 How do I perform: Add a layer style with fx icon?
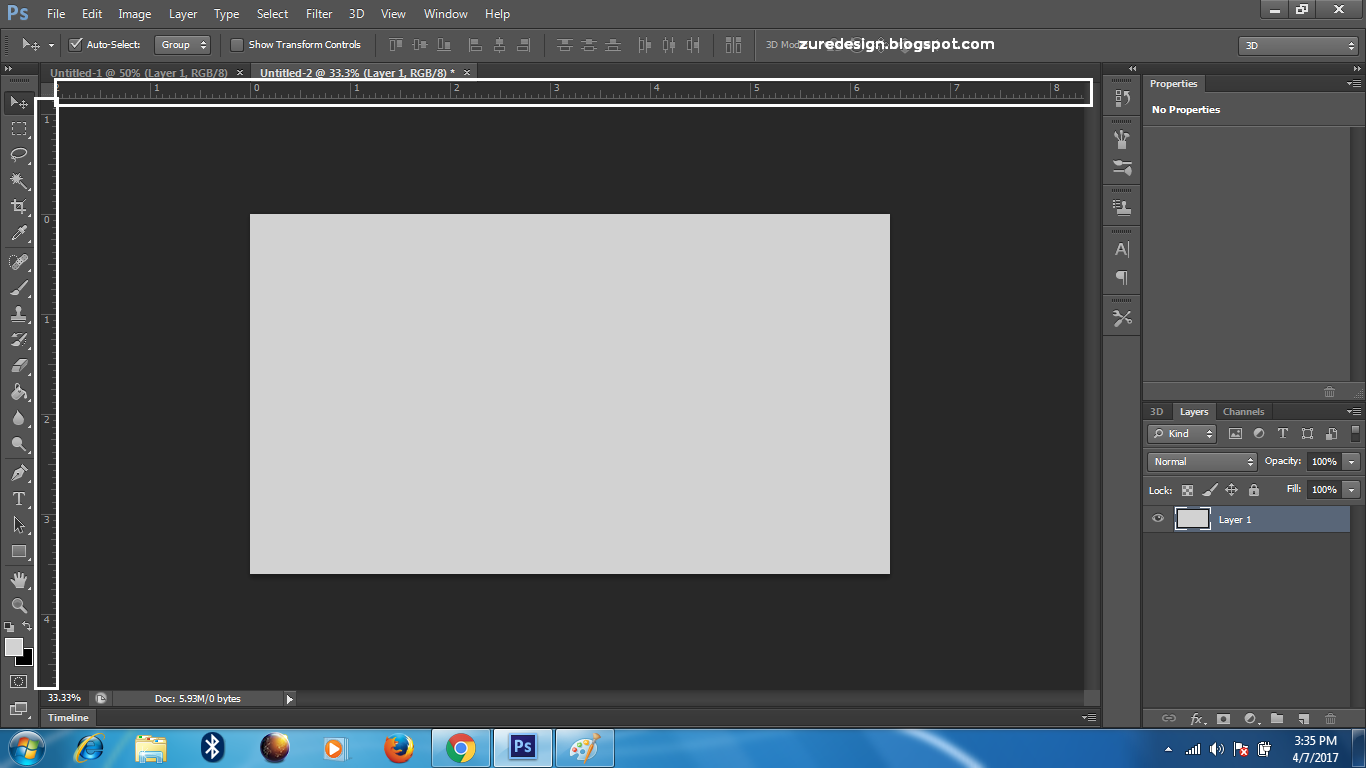coord(1196,718)
